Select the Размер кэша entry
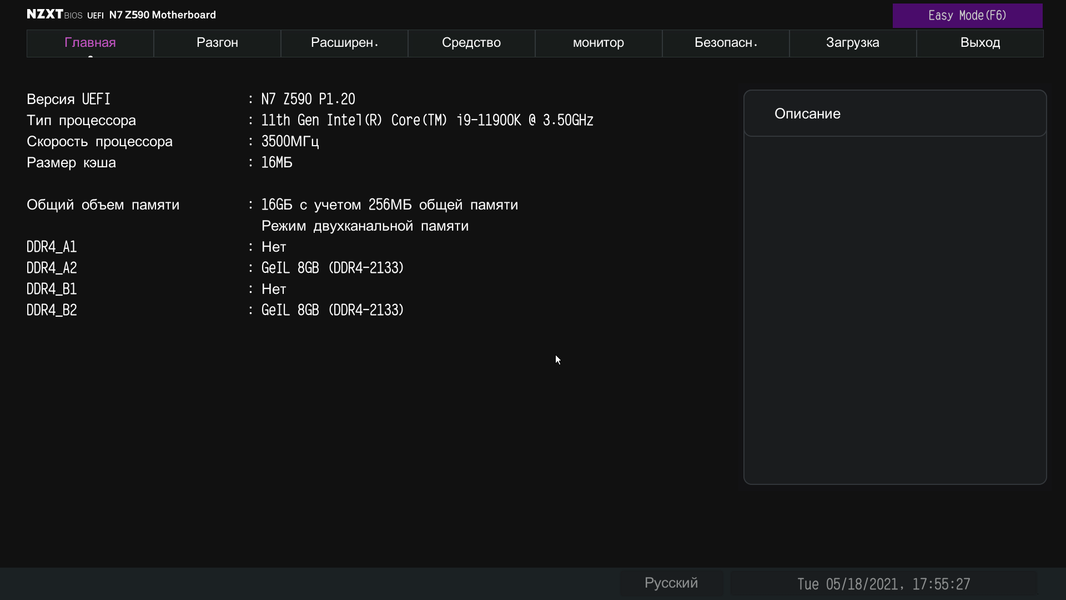This screenshot has width=1066, height=600. tap(71, 162)
